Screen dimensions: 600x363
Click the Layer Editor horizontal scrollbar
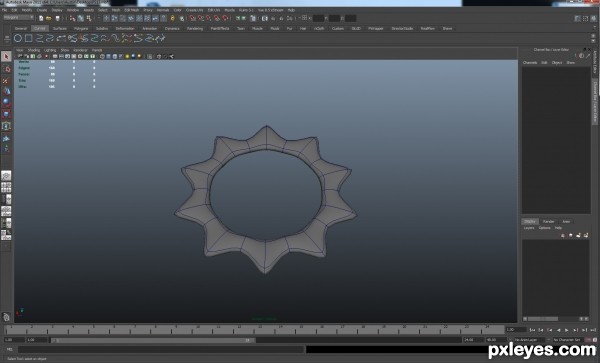coord(556,319)
